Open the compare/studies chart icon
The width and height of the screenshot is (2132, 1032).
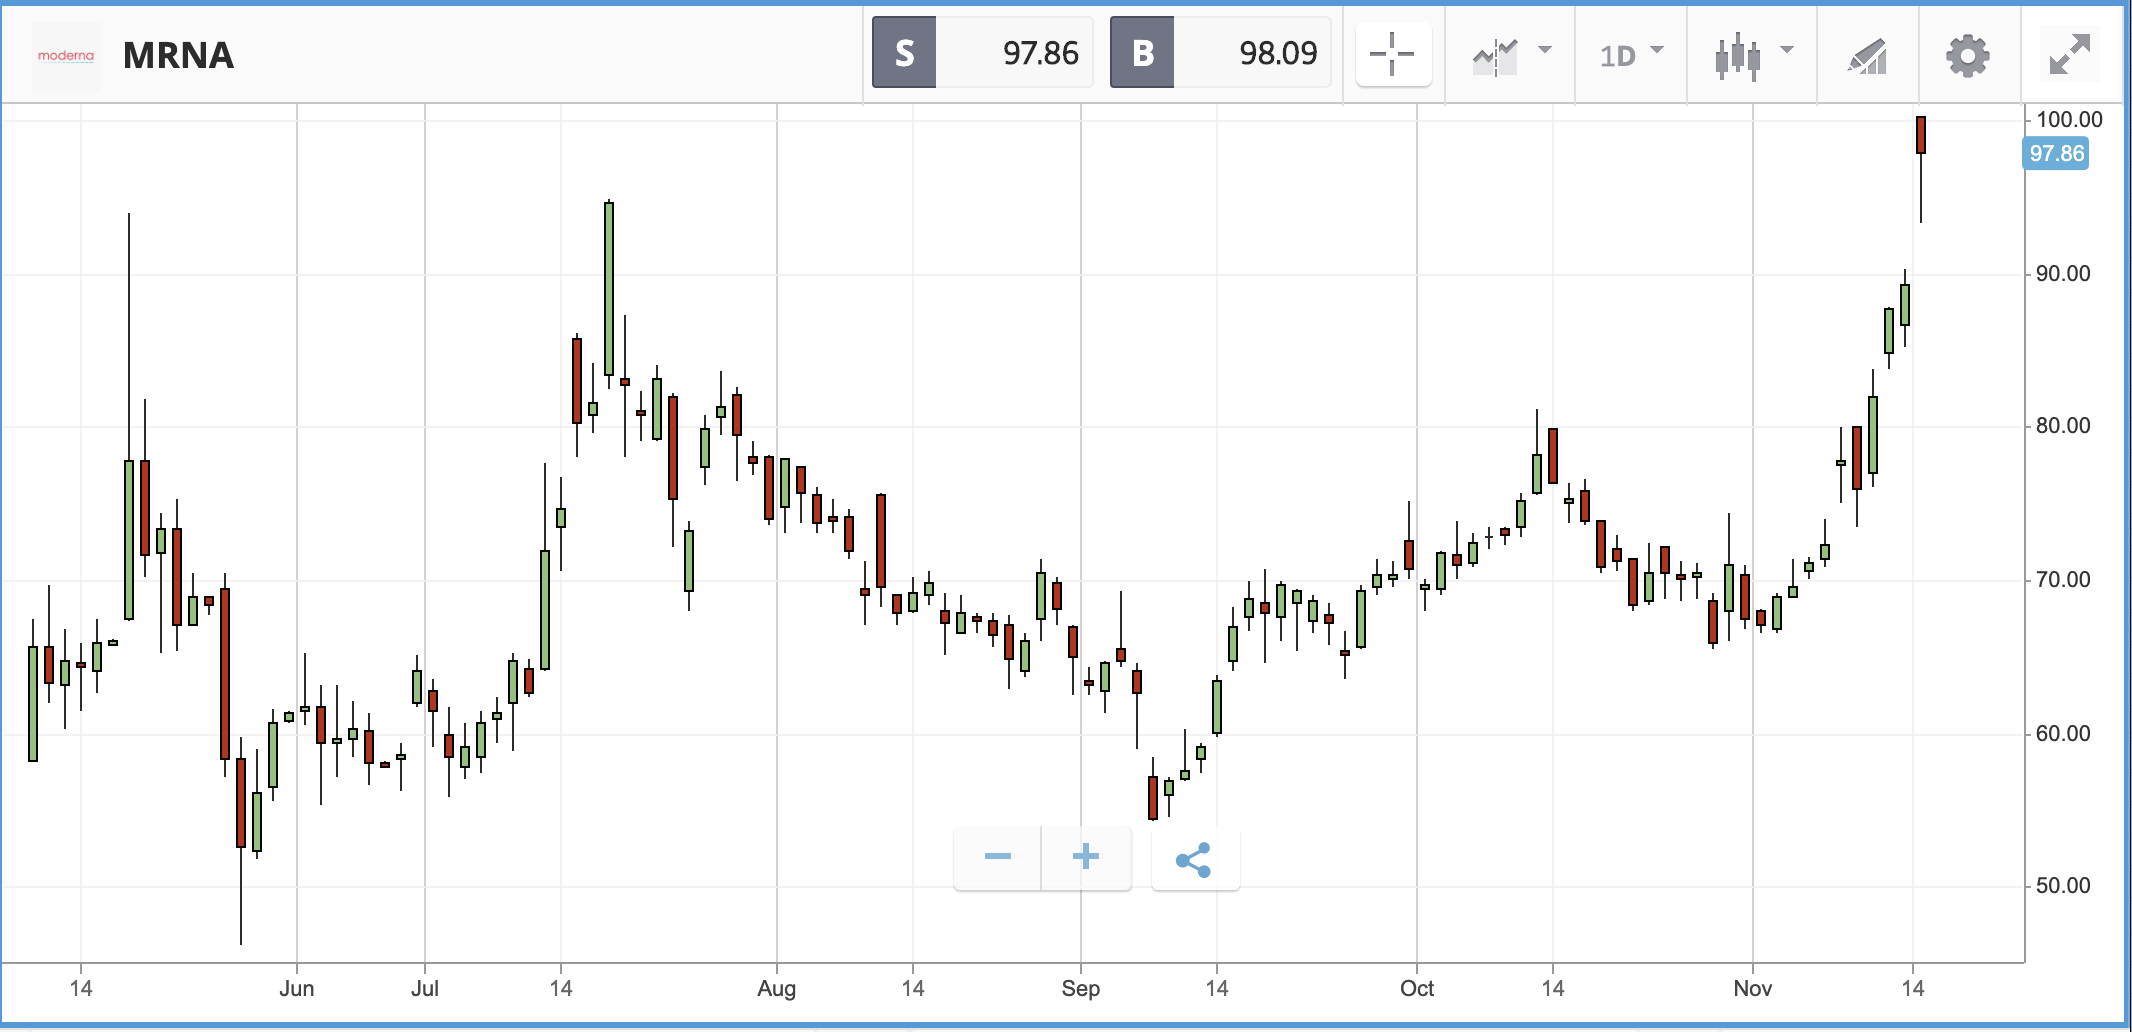pyautogui.click(x=1495, y=56)
